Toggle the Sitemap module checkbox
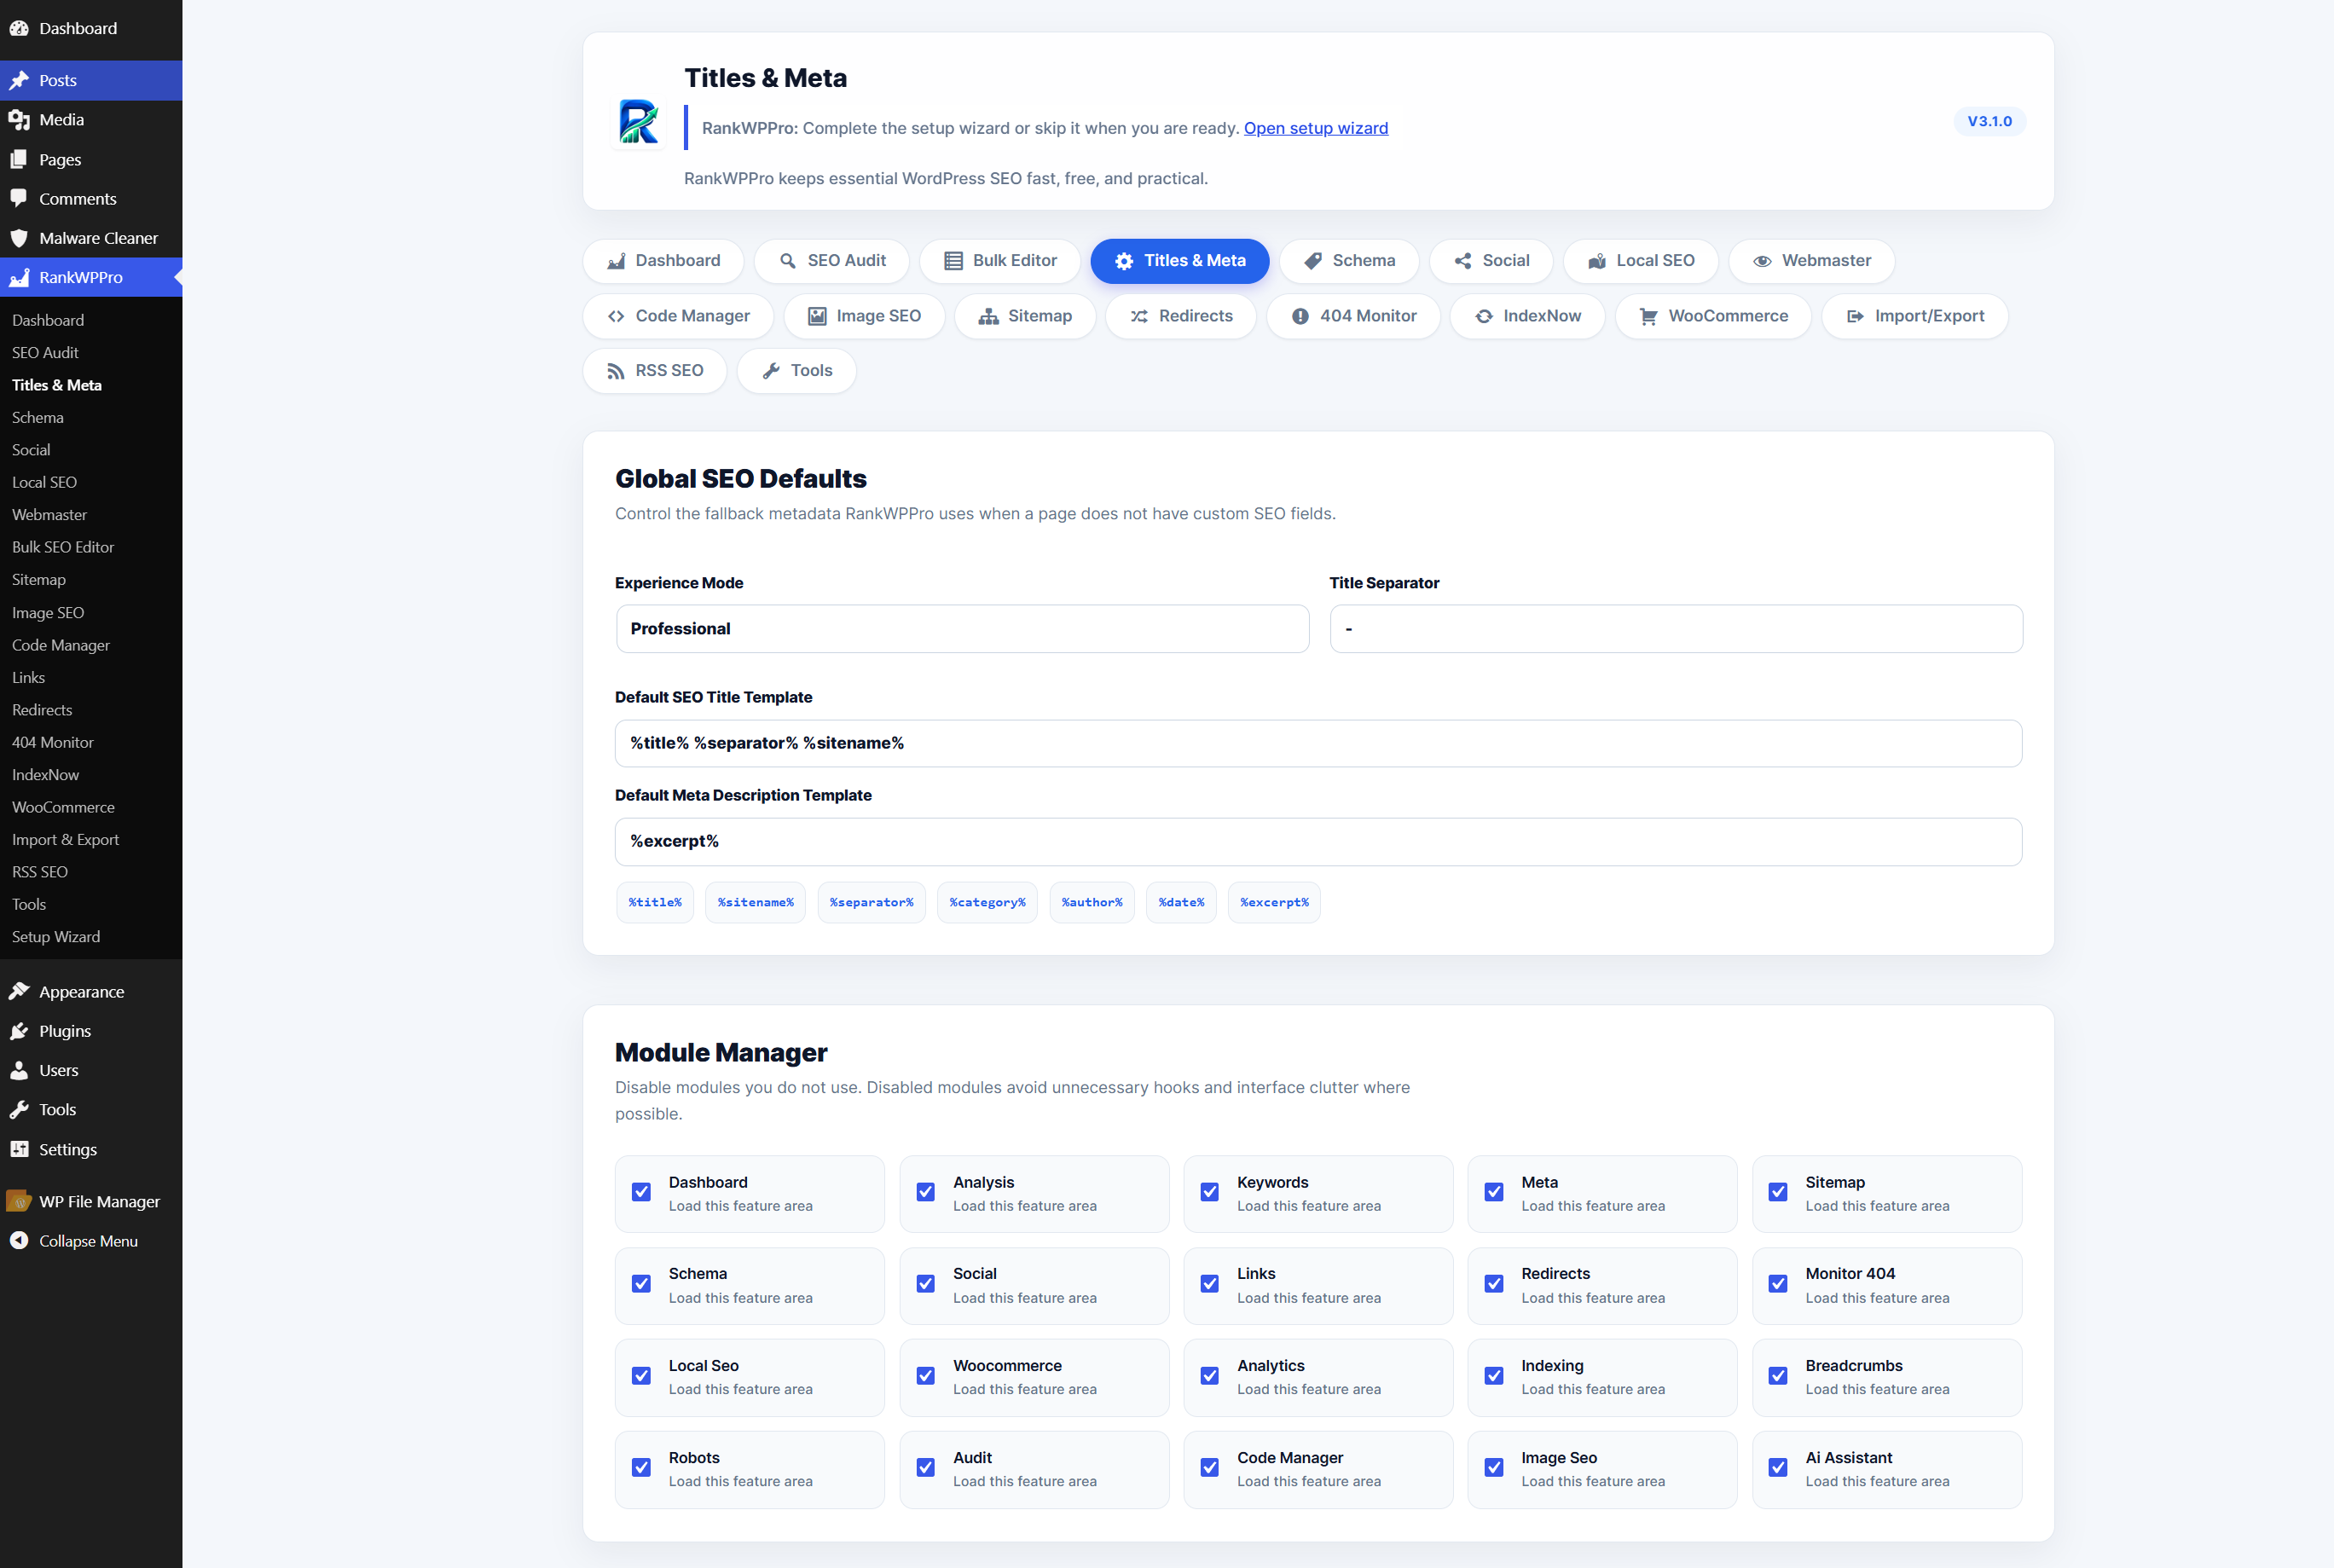 [1778, 1192]
